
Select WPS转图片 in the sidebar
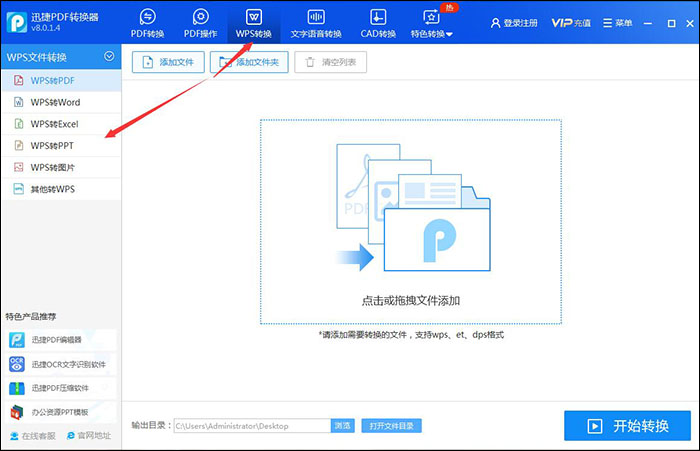click(61, 167)
